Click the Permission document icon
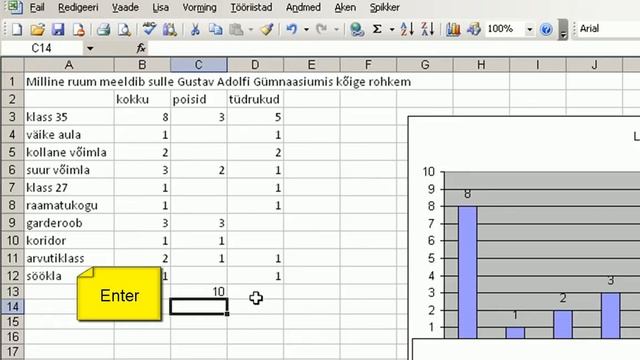The height and width of the screenshot is (360, 640). [78, 29]
